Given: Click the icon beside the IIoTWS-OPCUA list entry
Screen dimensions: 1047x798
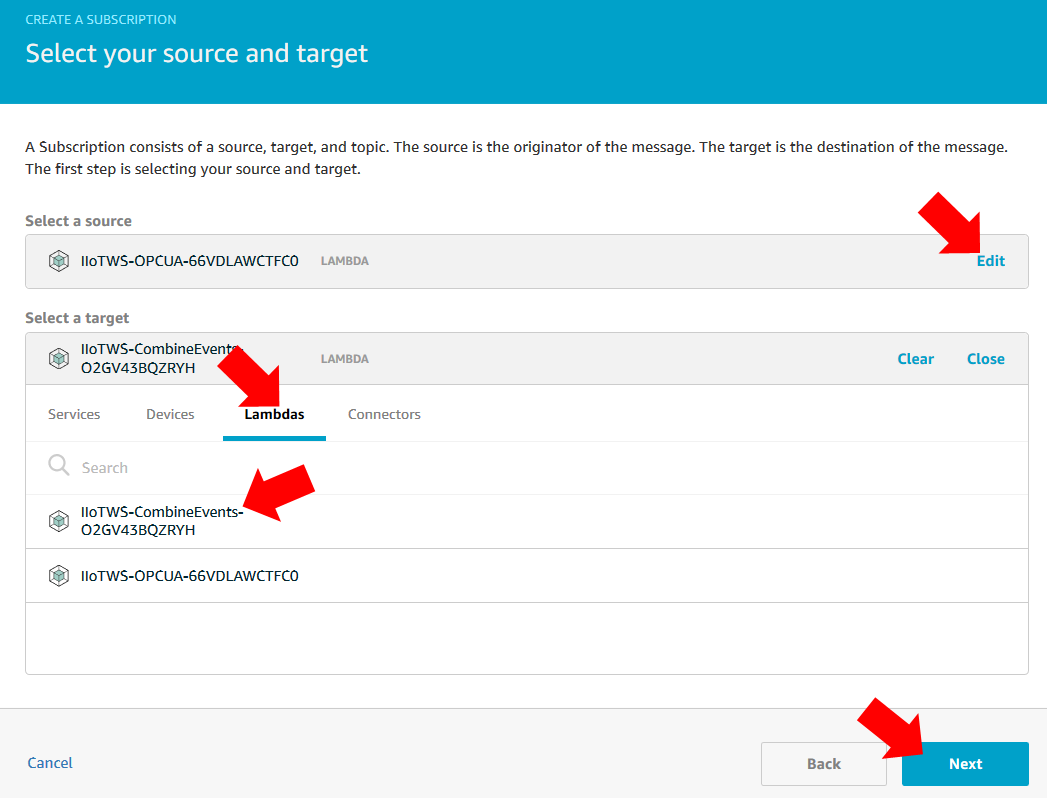Looking at the screenshot, I should click(59, 576).
